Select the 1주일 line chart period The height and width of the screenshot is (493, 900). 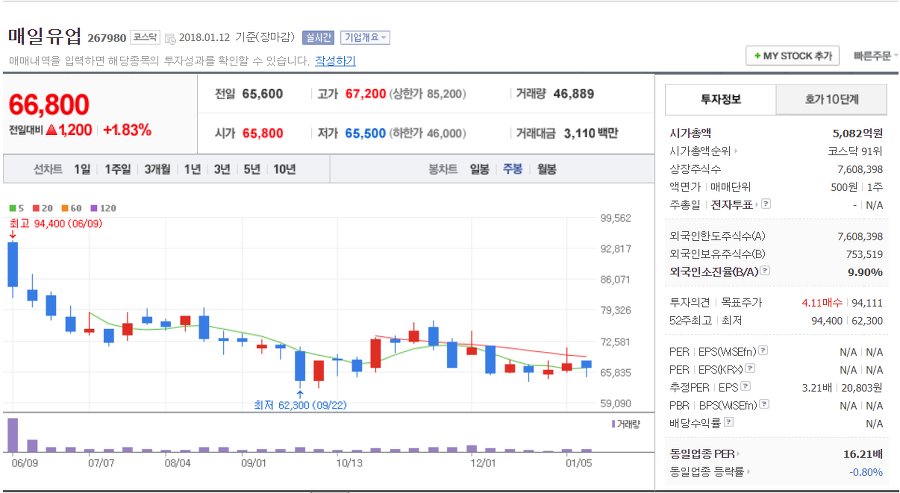click(x=118, y=169)
